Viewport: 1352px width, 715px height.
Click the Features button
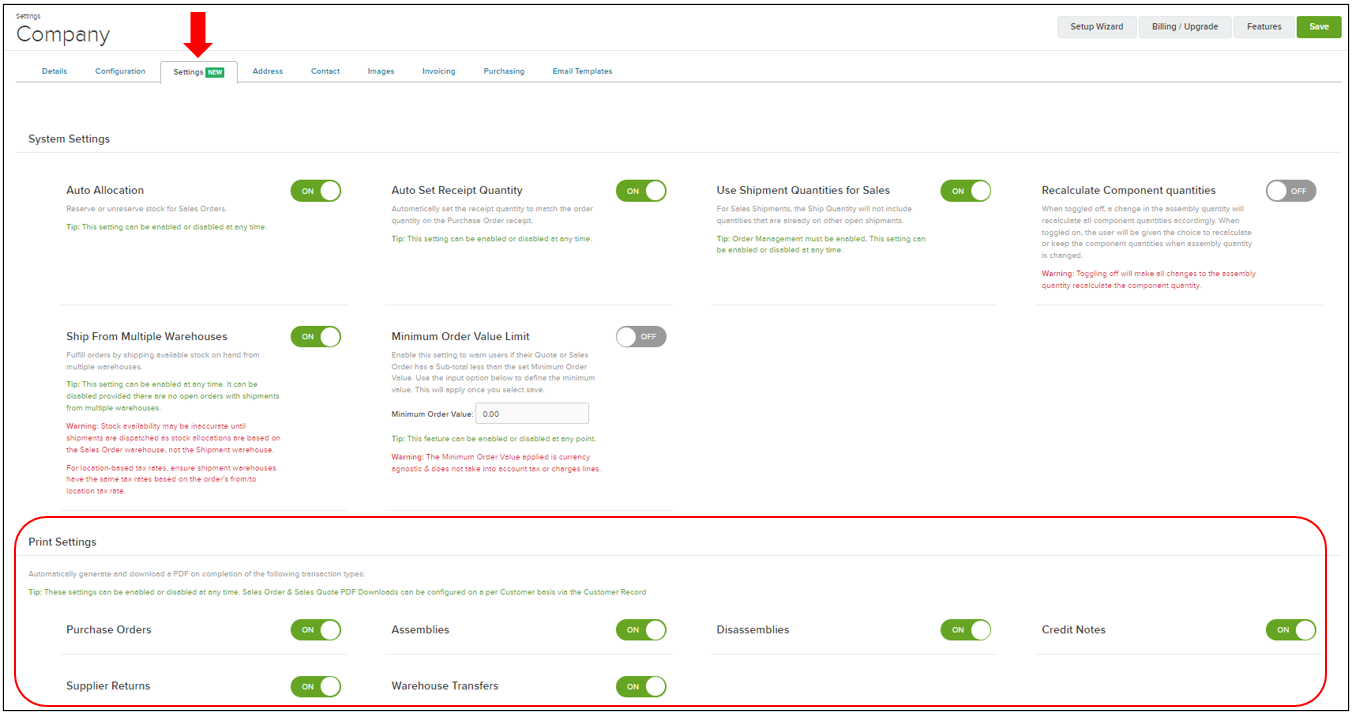tap(1264, 27)
